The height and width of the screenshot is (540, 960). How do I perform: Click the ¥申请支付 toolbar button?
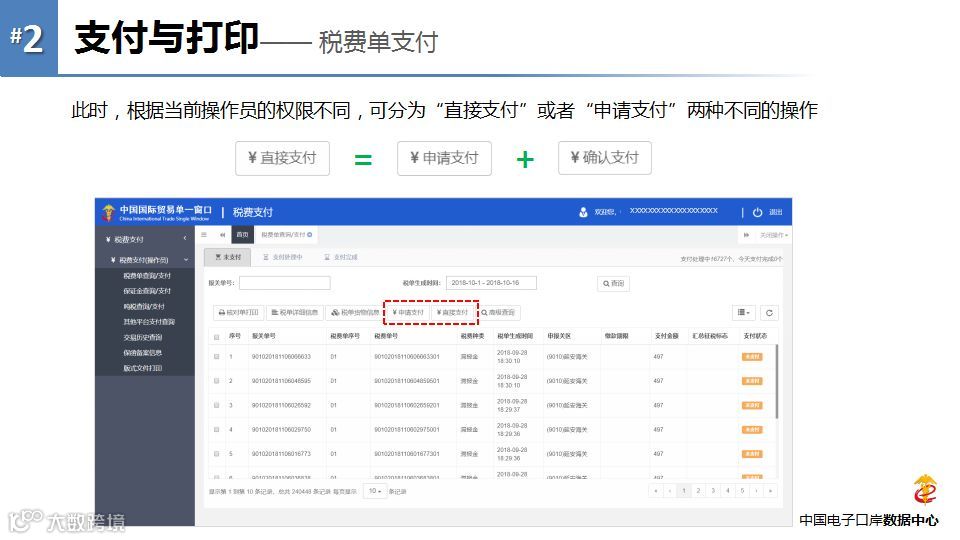(x=408, y=313)
